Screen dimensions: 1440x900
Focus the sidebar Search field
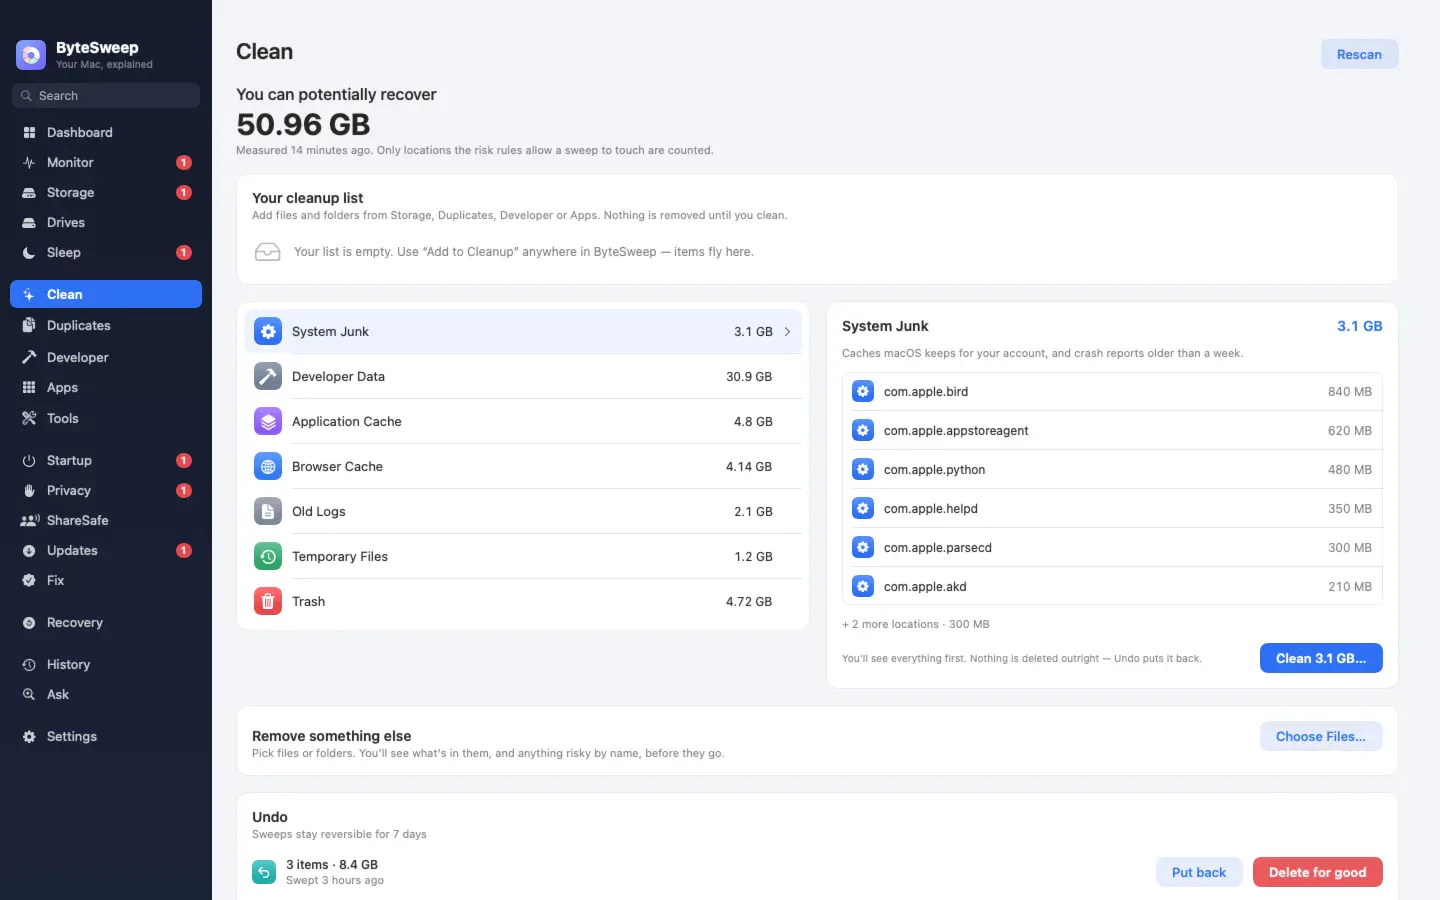coord(106,96)
